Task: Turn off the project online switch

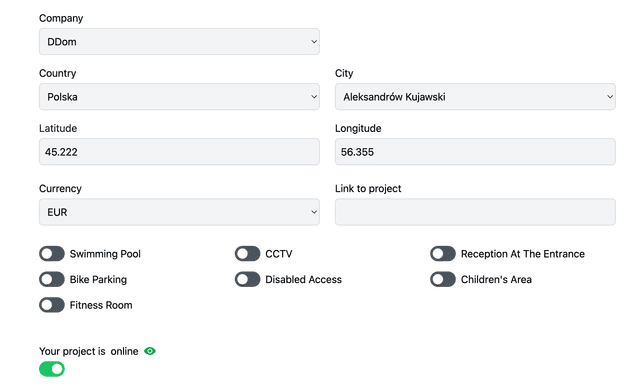Action: (x=52, y=369)
